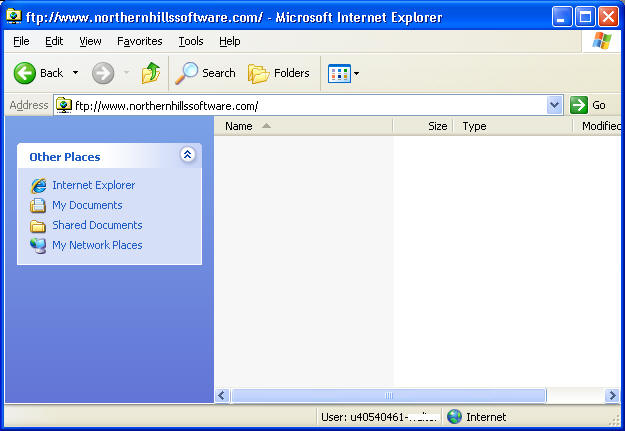Click the FTP address text field
Viewport: 625px width, 431px height.
tap(300, 105)
